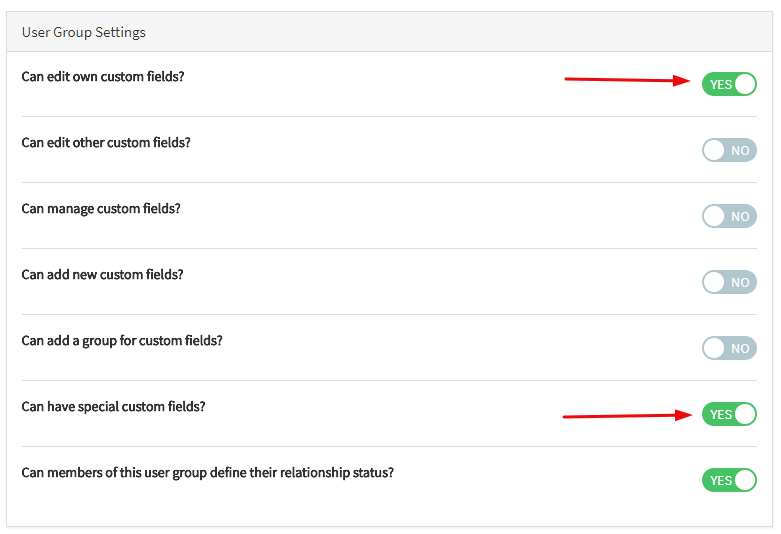Turn on 'Can manage custom fields?' switch

pos(729,216)
